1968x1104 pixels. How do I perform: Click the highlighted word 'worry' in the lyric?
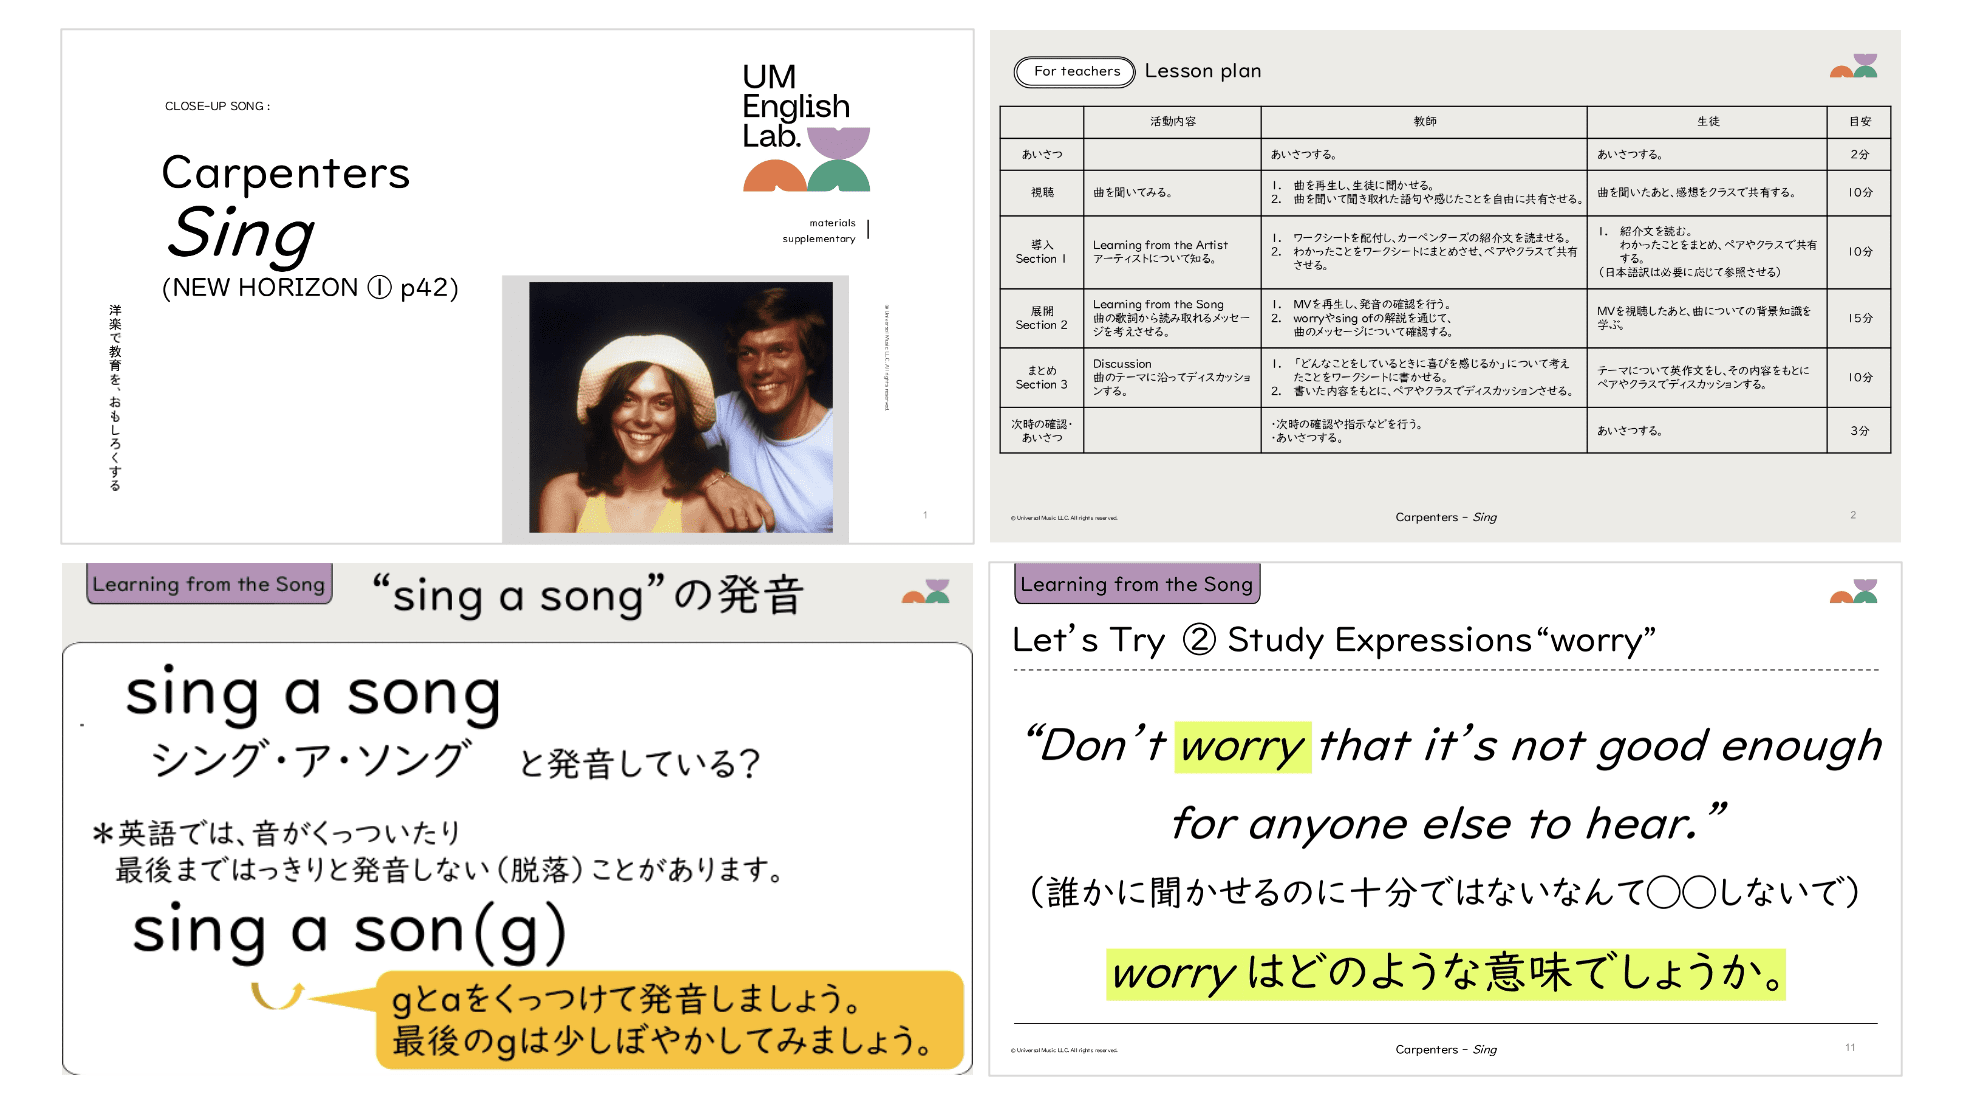pyautogui.click(x=1242, y=746)
